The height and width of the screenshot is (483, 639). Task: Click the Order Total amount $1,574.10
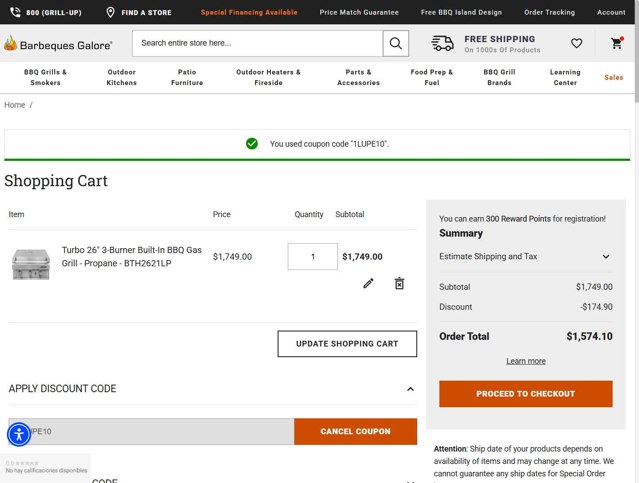click(x=589, y=336)
